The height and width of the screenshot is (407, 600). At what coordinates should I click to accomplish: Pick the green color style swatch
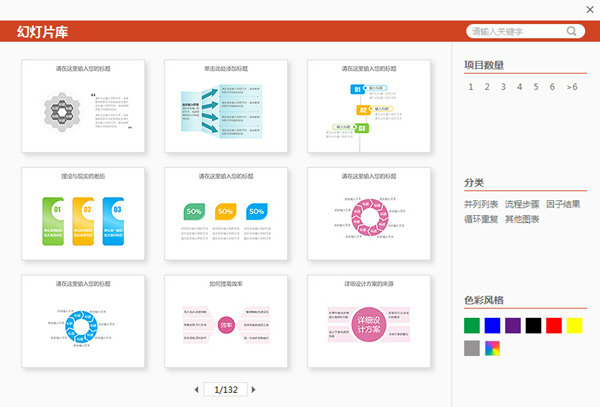coord(472,325)
